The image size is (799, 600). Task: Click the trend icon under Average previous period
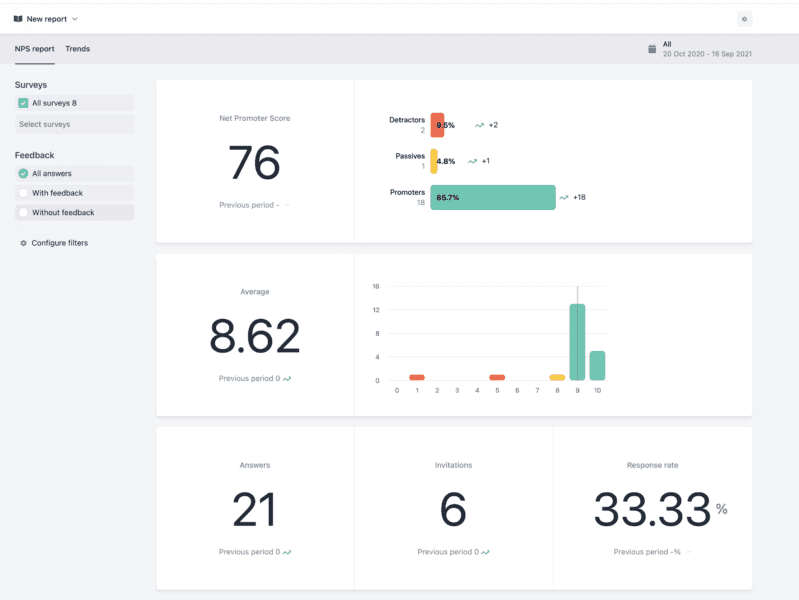click(287, 379)
